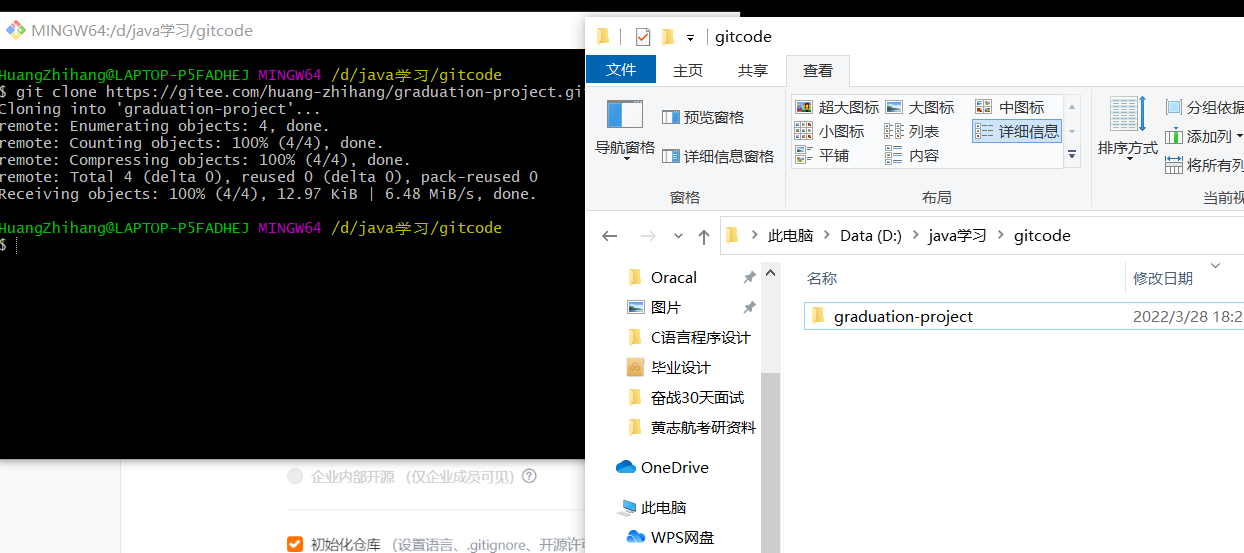Choose the 超大图标 layout

pyautogui.click(x=837, y=107)
